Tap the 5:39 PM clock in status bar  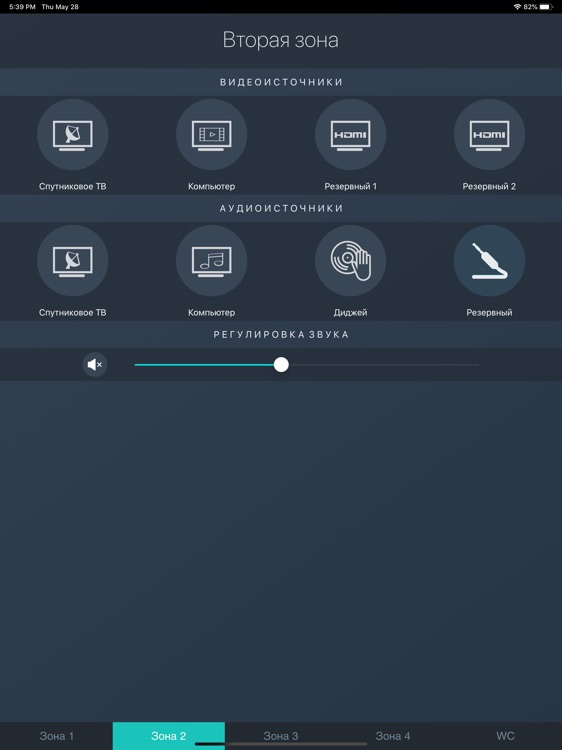22,7
